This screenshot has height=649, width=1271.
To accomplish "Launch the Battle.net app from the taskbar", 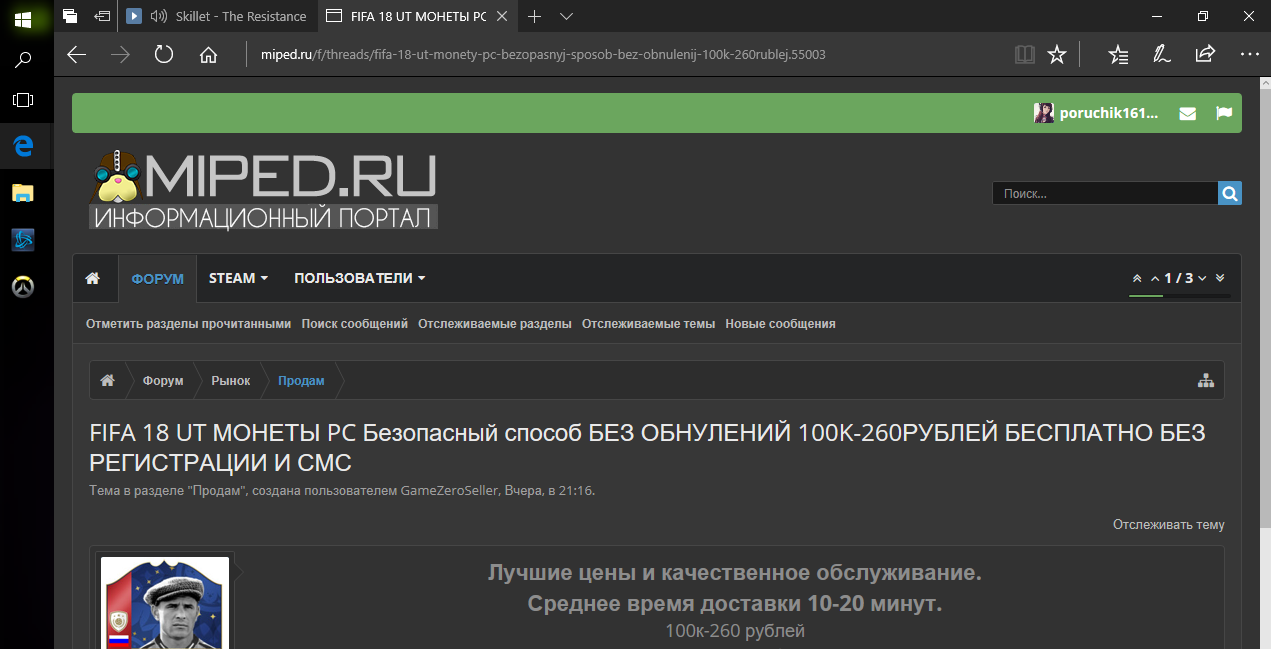I will [x=23, y=240].
